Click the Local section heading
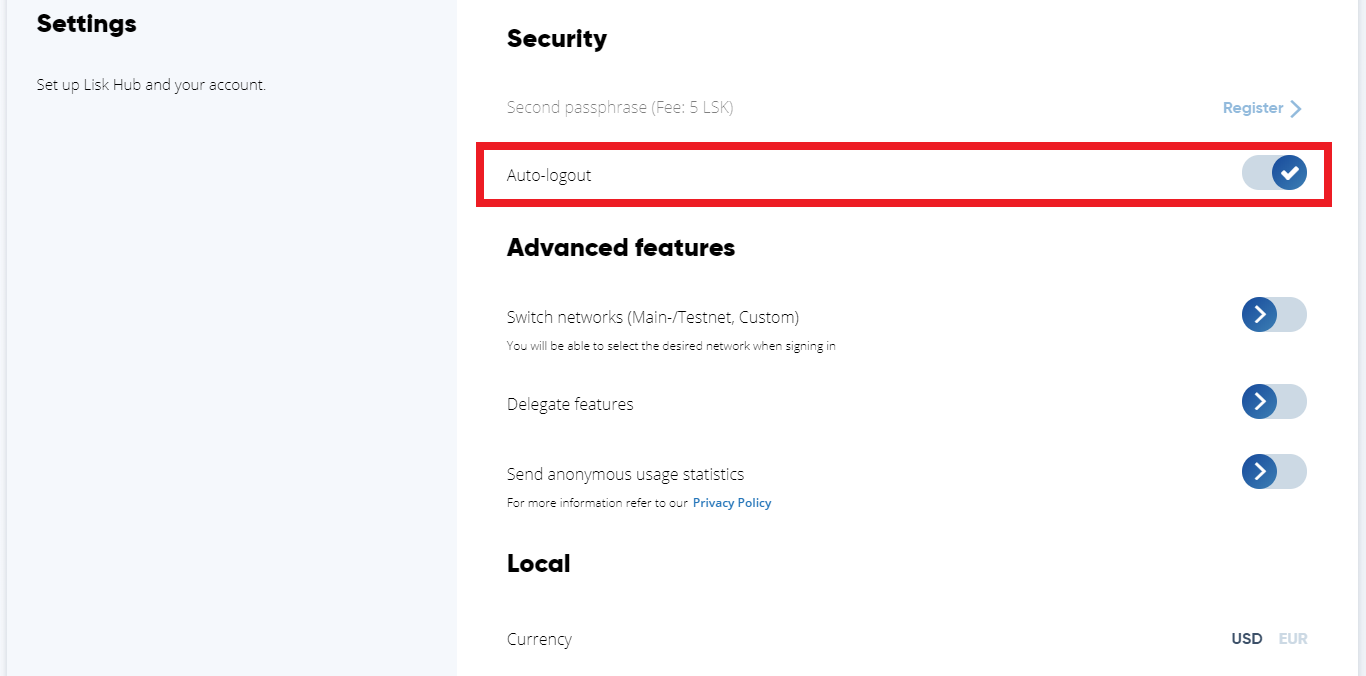 tap(538, 564)
